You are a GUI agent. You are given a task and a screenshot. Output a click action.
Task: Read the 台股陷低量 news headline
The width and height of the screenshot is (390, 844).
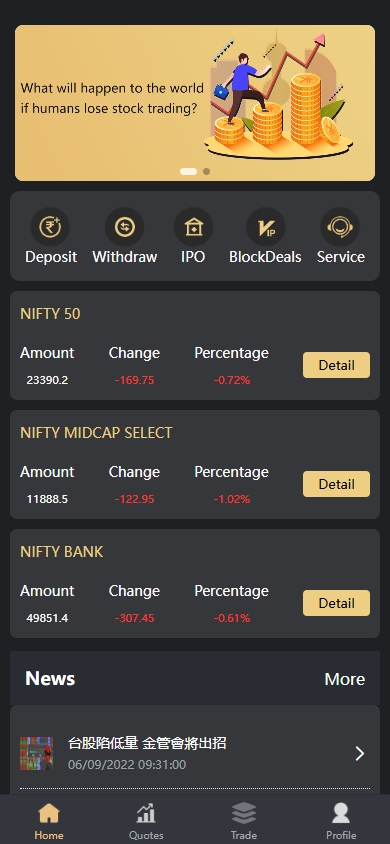(x=147, y=743)
